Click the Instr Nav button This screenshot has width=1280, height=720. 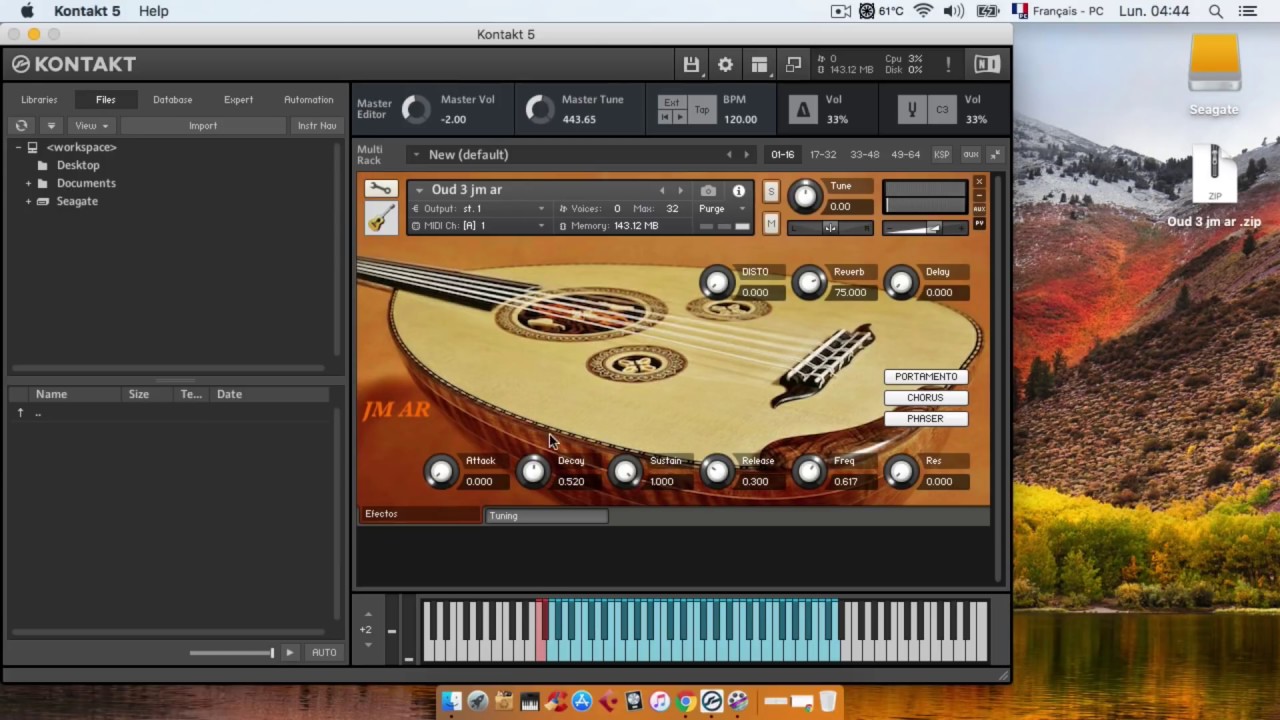[317, 126]
